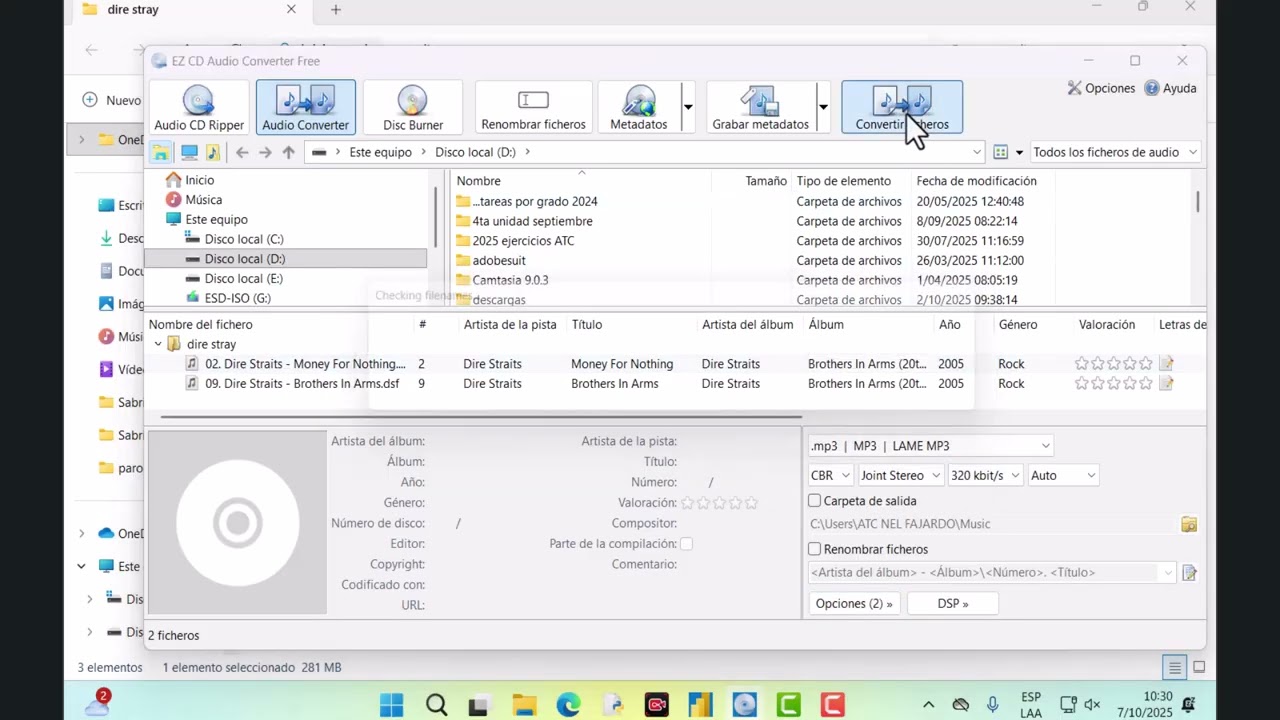The height and width of the screenshot is (720, 1280).
Task: Click the Grabar metadatos toolbar button
Action: [x=760, y=107]
